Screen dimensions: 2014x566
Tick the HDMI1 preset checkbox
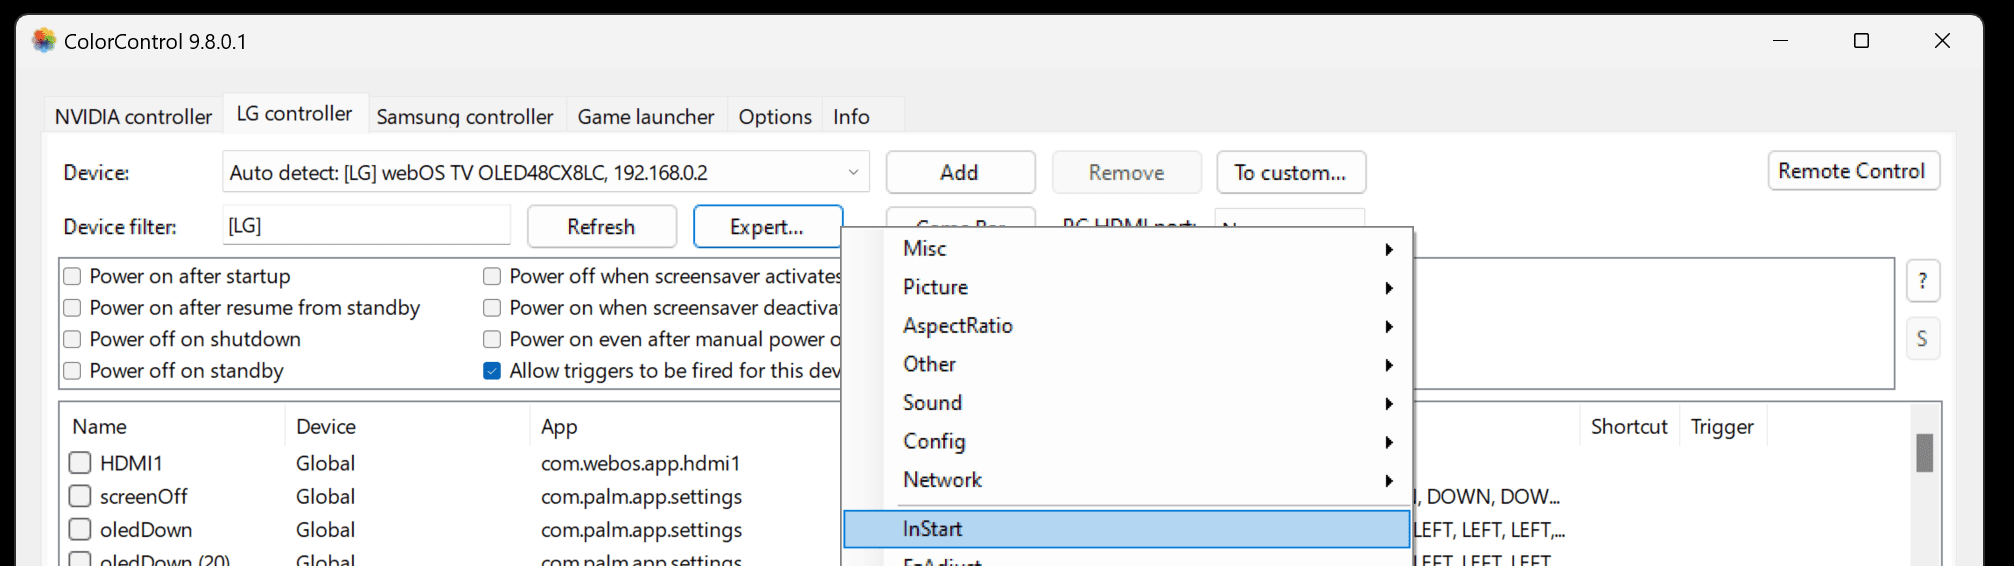pos(80,463)
